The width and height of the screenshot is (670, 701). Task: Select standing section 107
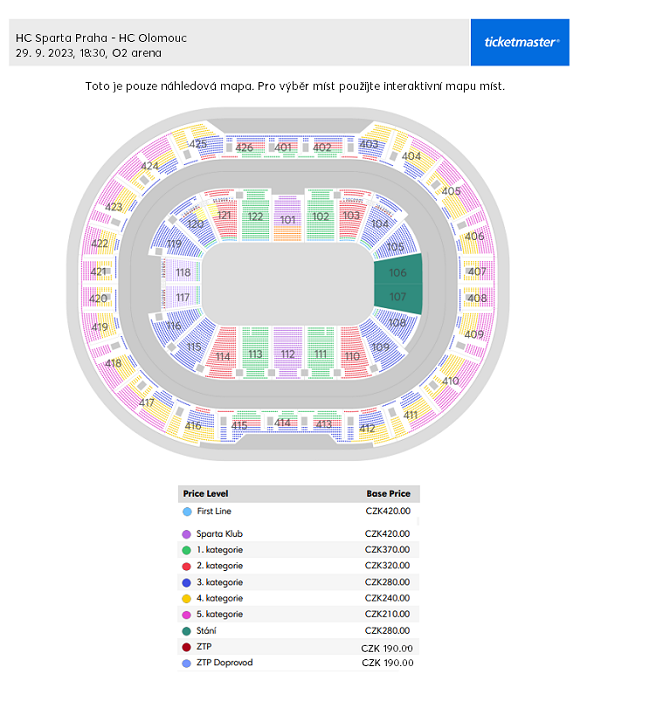coord(398,299)
